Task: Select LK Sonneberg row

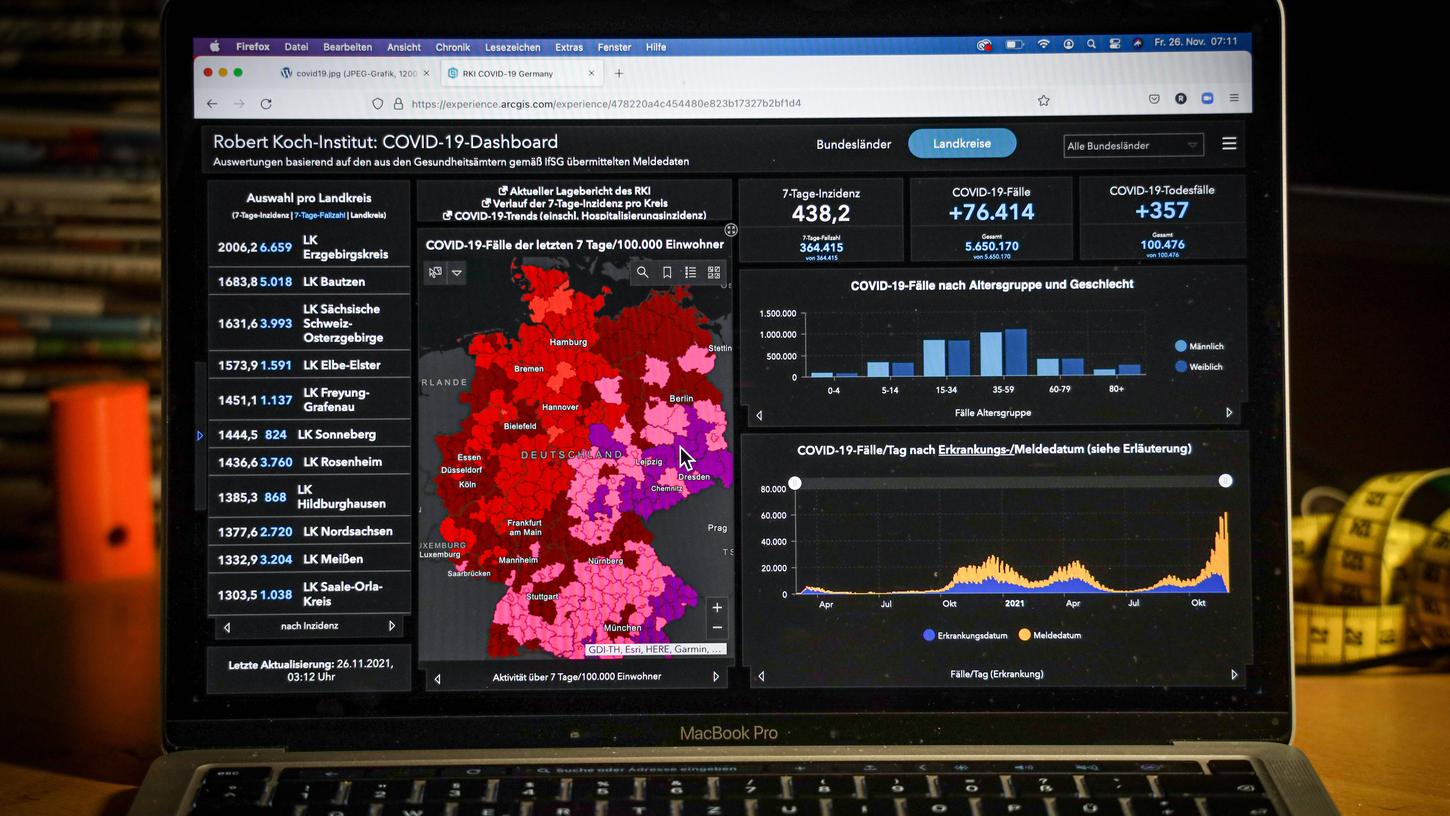Action: (x=309, y=434)
